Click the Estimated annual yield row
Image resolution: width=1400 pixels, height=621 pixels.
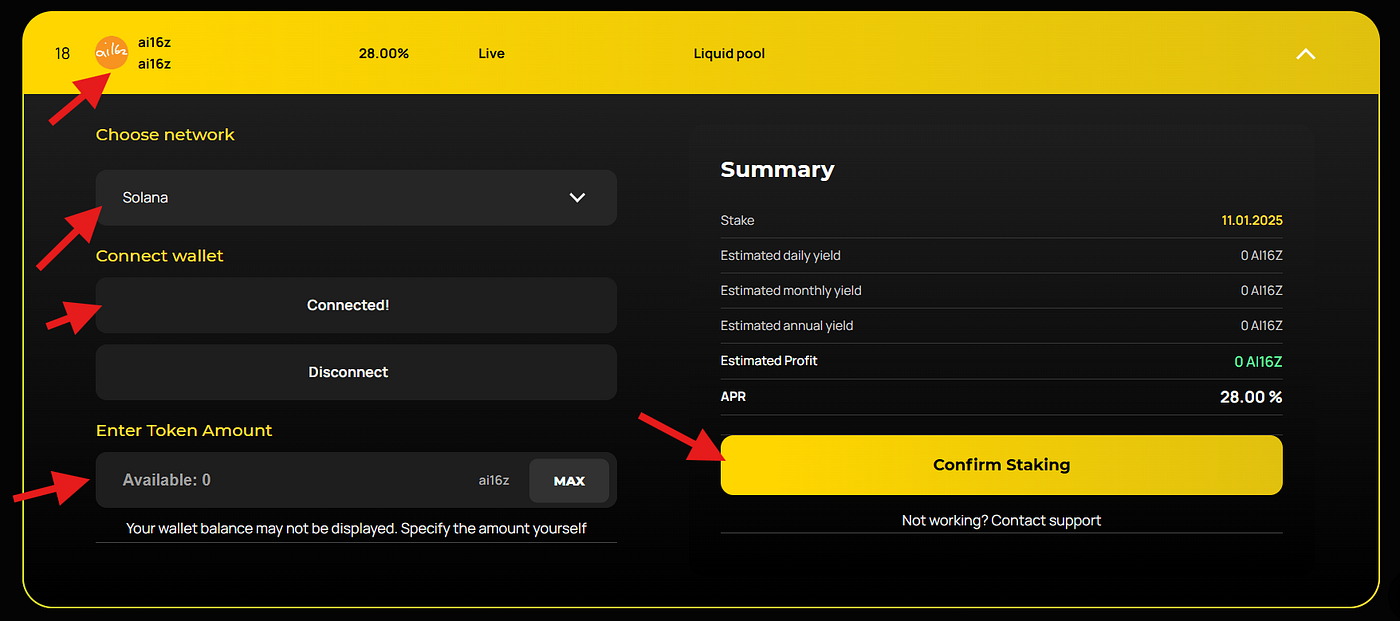coord(1001,325)
